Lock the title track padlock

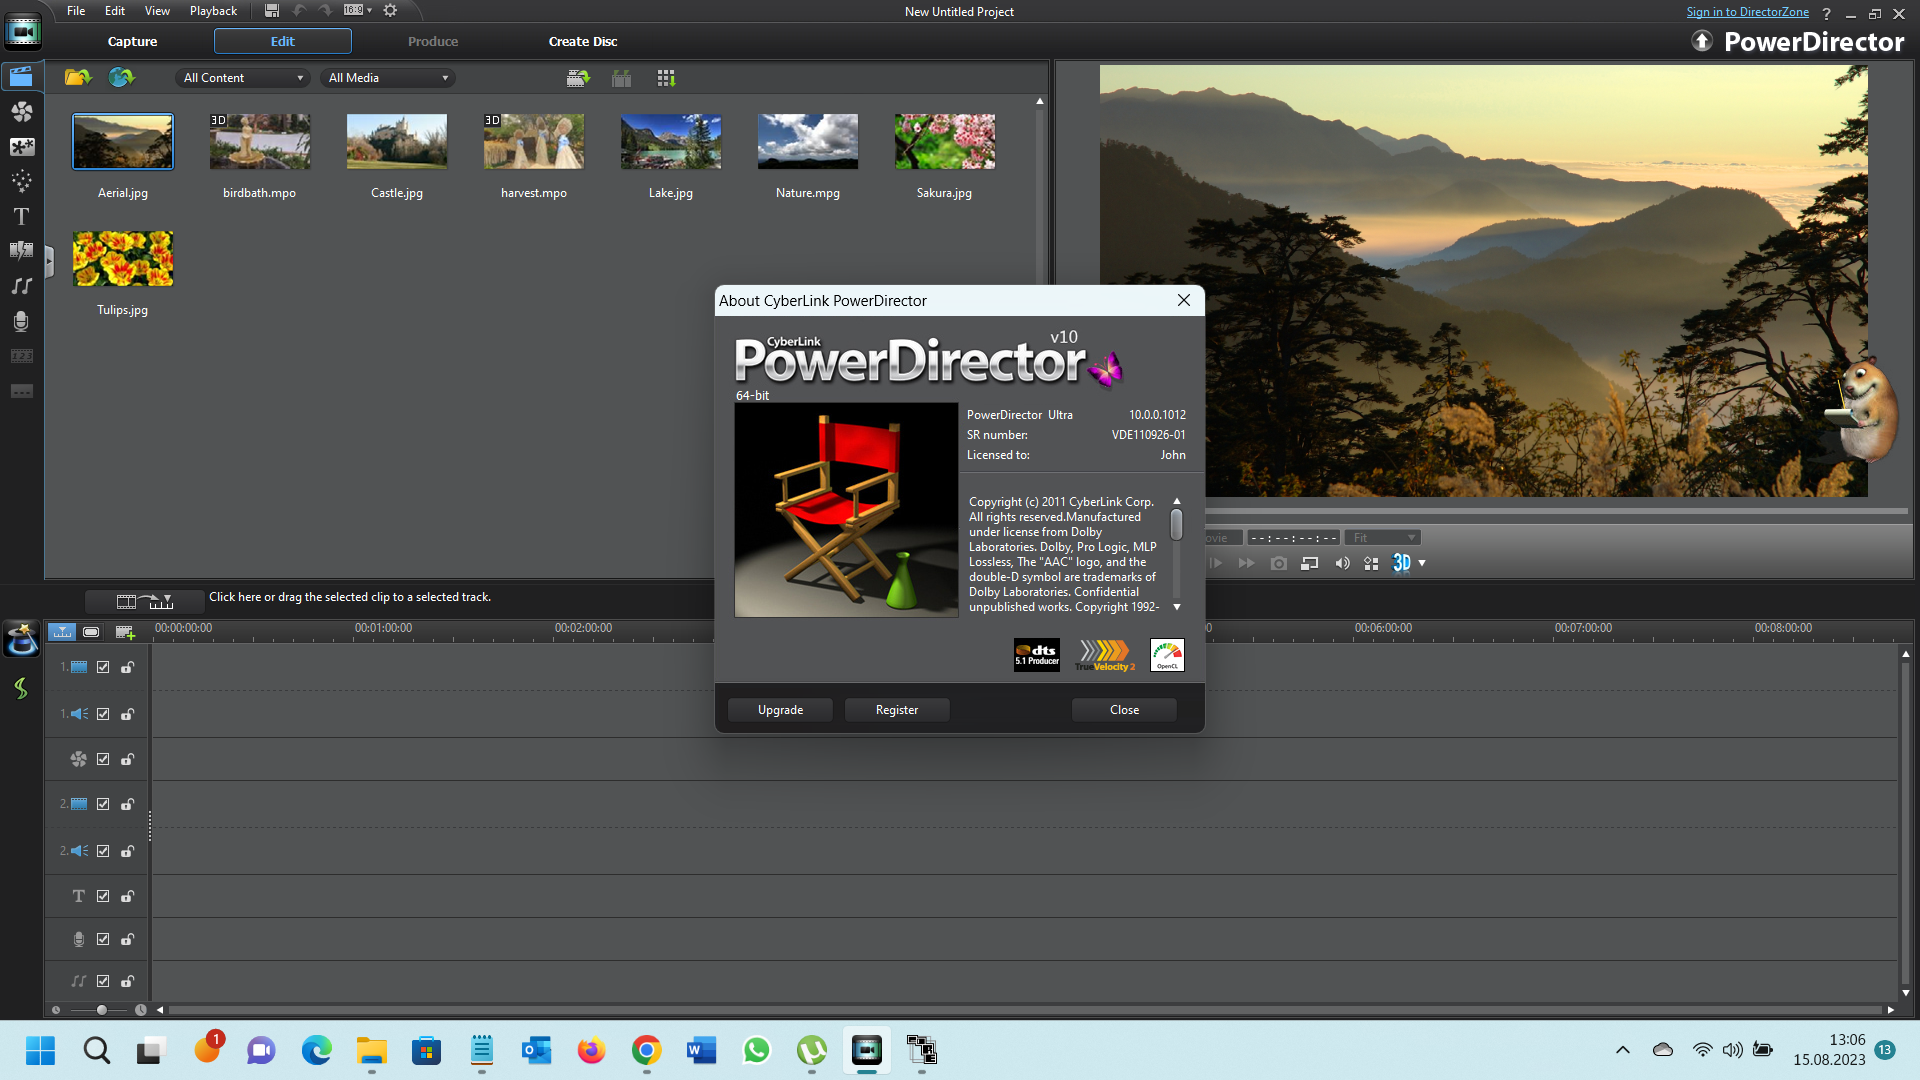[x=128, y=896]
